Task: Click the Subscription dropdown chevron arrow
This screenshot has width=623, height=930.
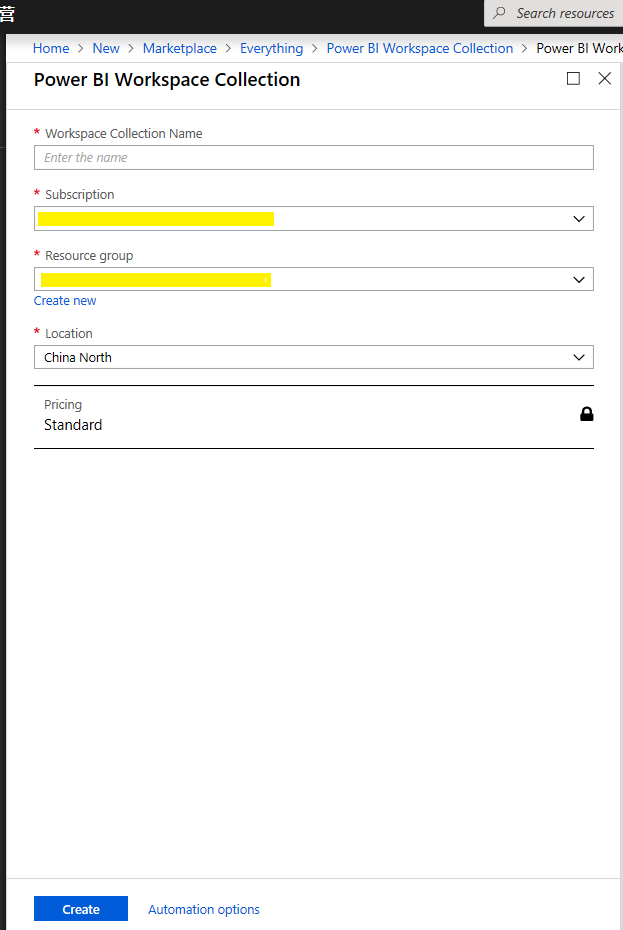Action: pyautogui.click(x=579, y=219)
